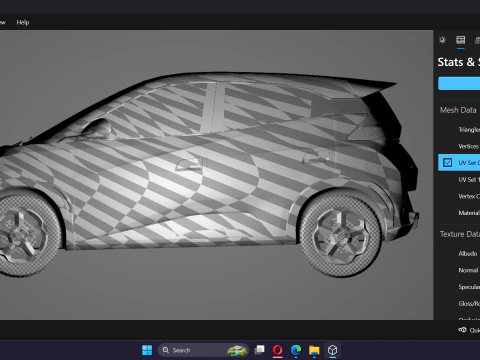Open the Help menu
The image size is (480, 360).
(23, 22)
